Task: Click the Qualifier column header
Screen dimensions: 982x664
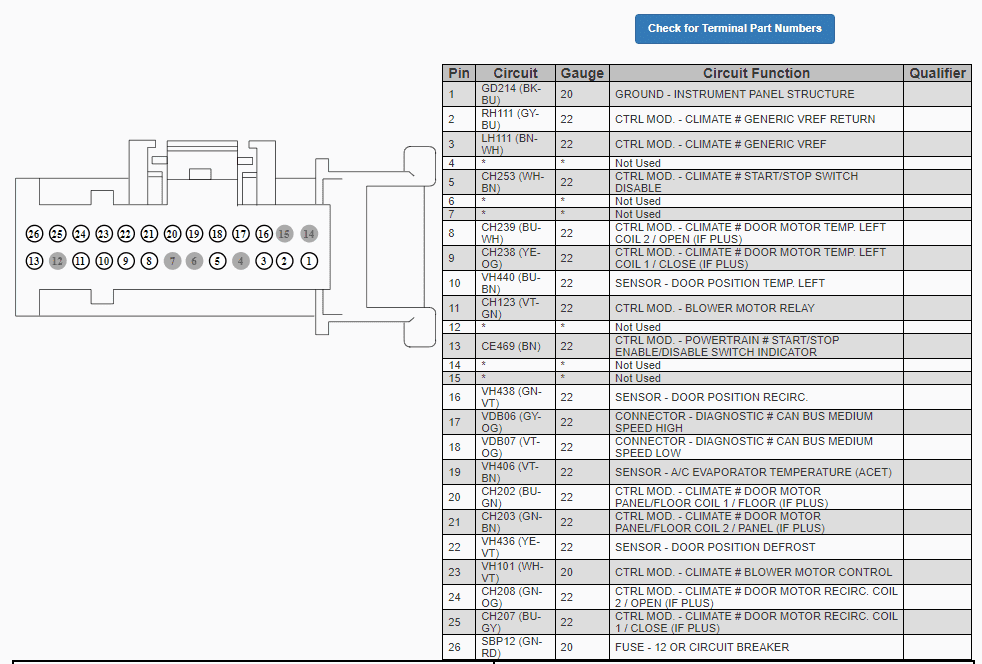Action: [938, 73]
